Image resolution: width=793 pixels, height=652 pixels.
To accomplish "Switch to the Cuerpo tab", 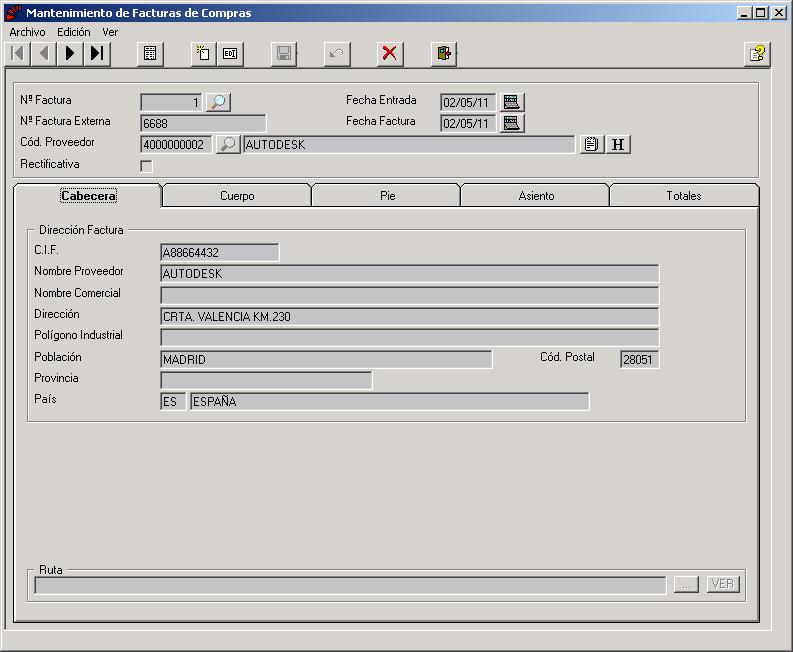I will click(237, 196).
